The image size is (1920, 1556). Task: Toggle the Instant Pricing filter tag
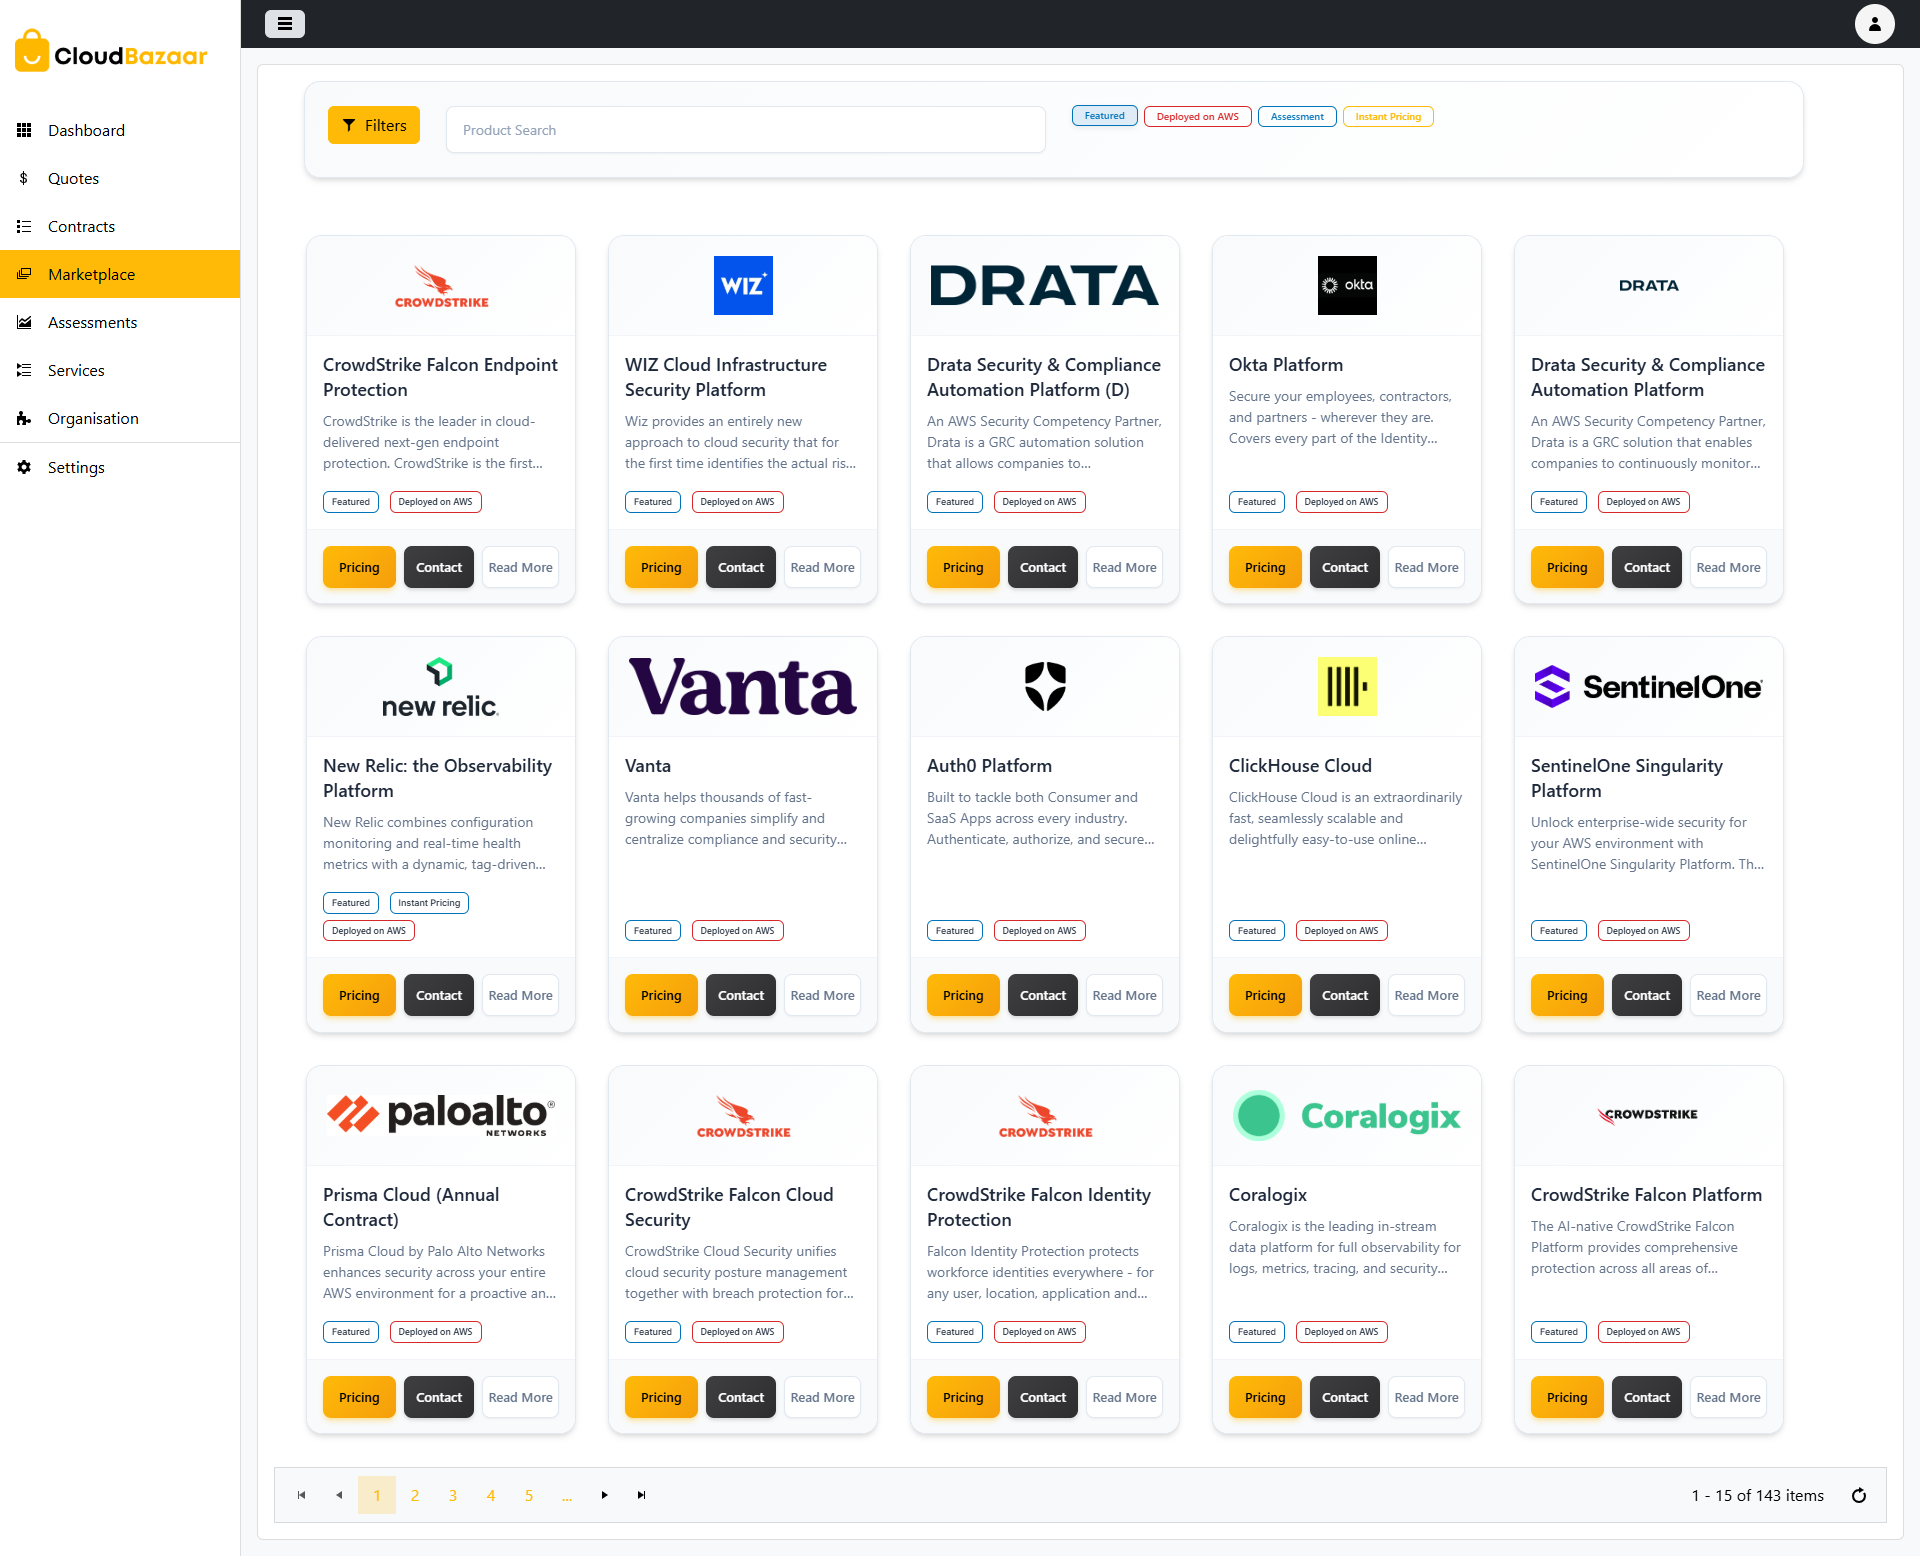pos(1387,116)
